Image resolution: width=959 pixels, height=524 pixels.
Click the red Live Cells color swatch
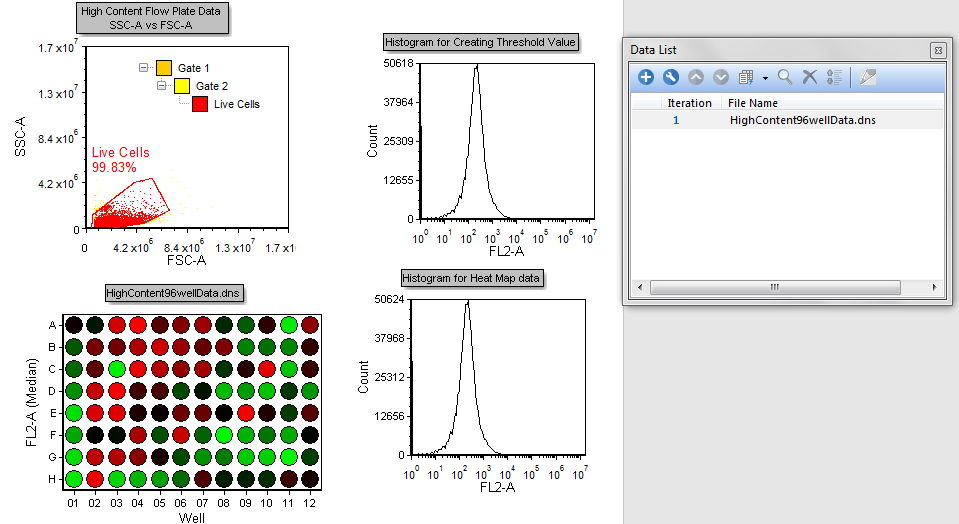[200, 104]
